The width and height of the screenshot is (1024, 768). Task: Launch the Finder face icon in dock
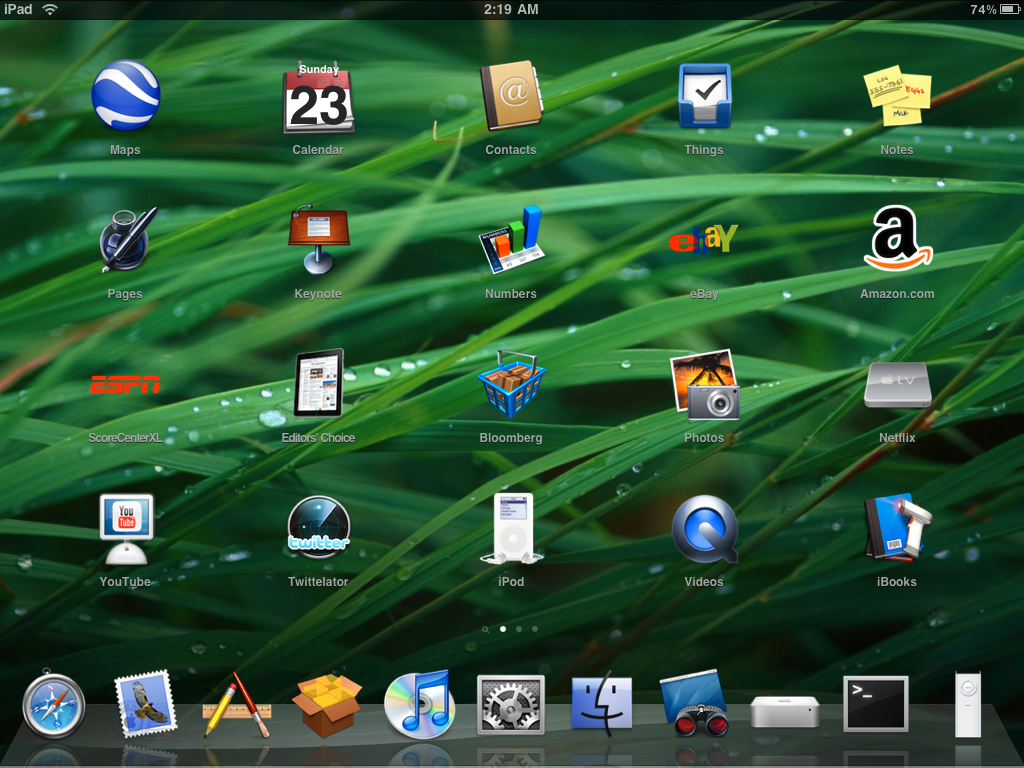point(601,704)
